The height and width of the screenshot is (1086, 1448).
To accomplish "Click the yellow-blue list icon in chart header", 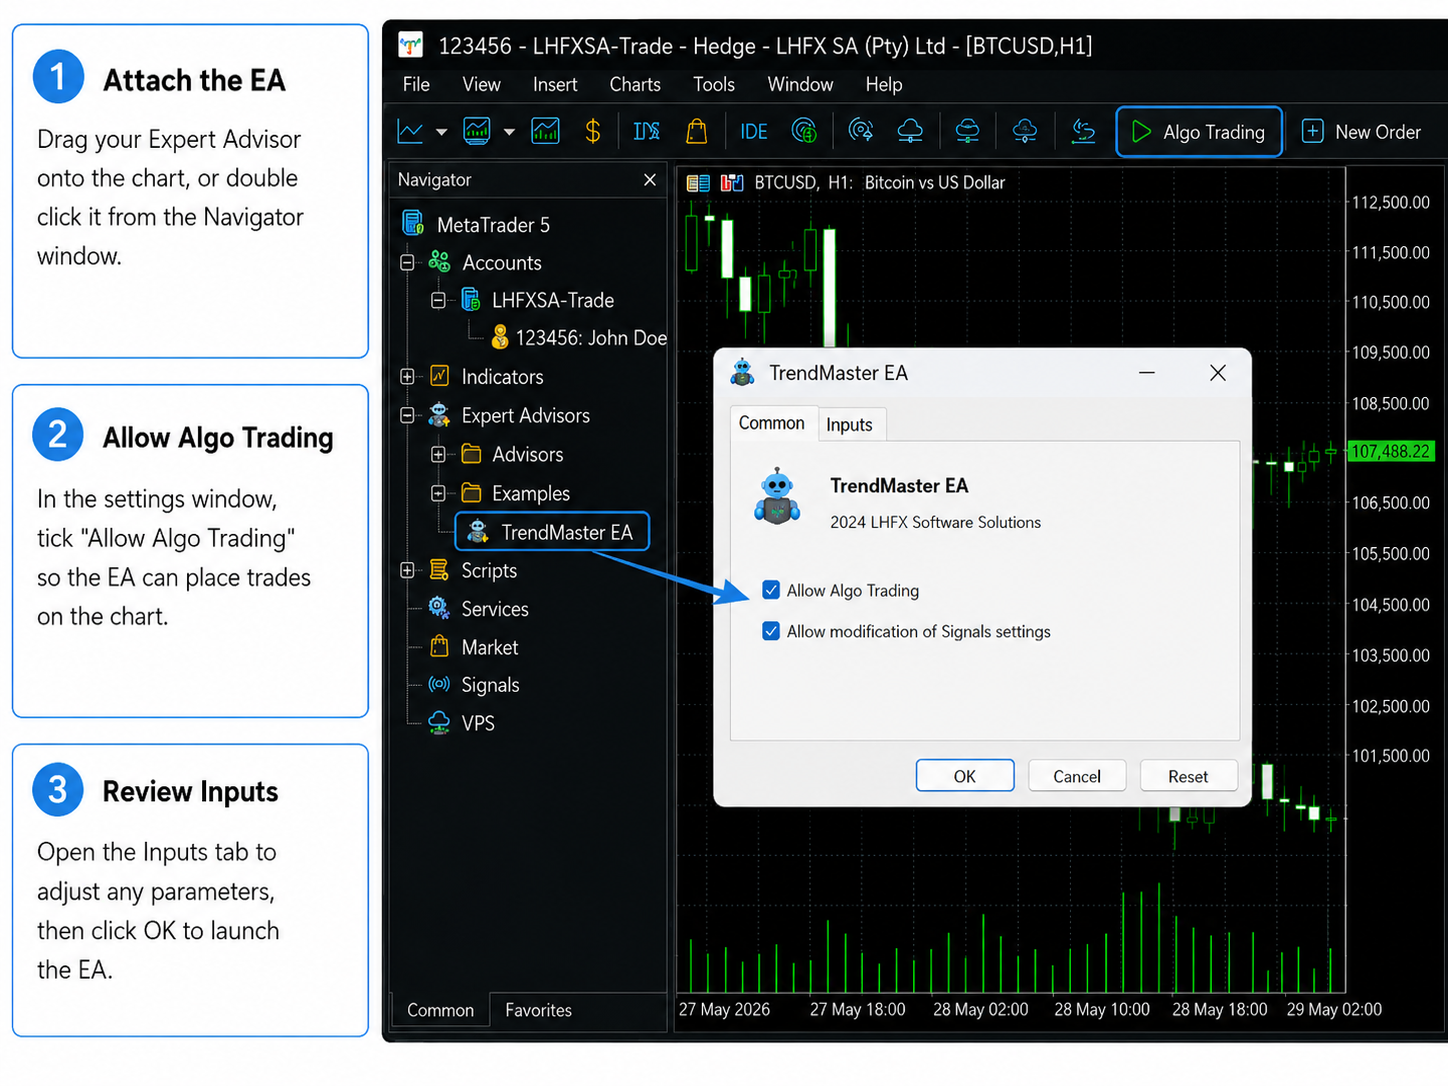I will (x=698, y=183).
